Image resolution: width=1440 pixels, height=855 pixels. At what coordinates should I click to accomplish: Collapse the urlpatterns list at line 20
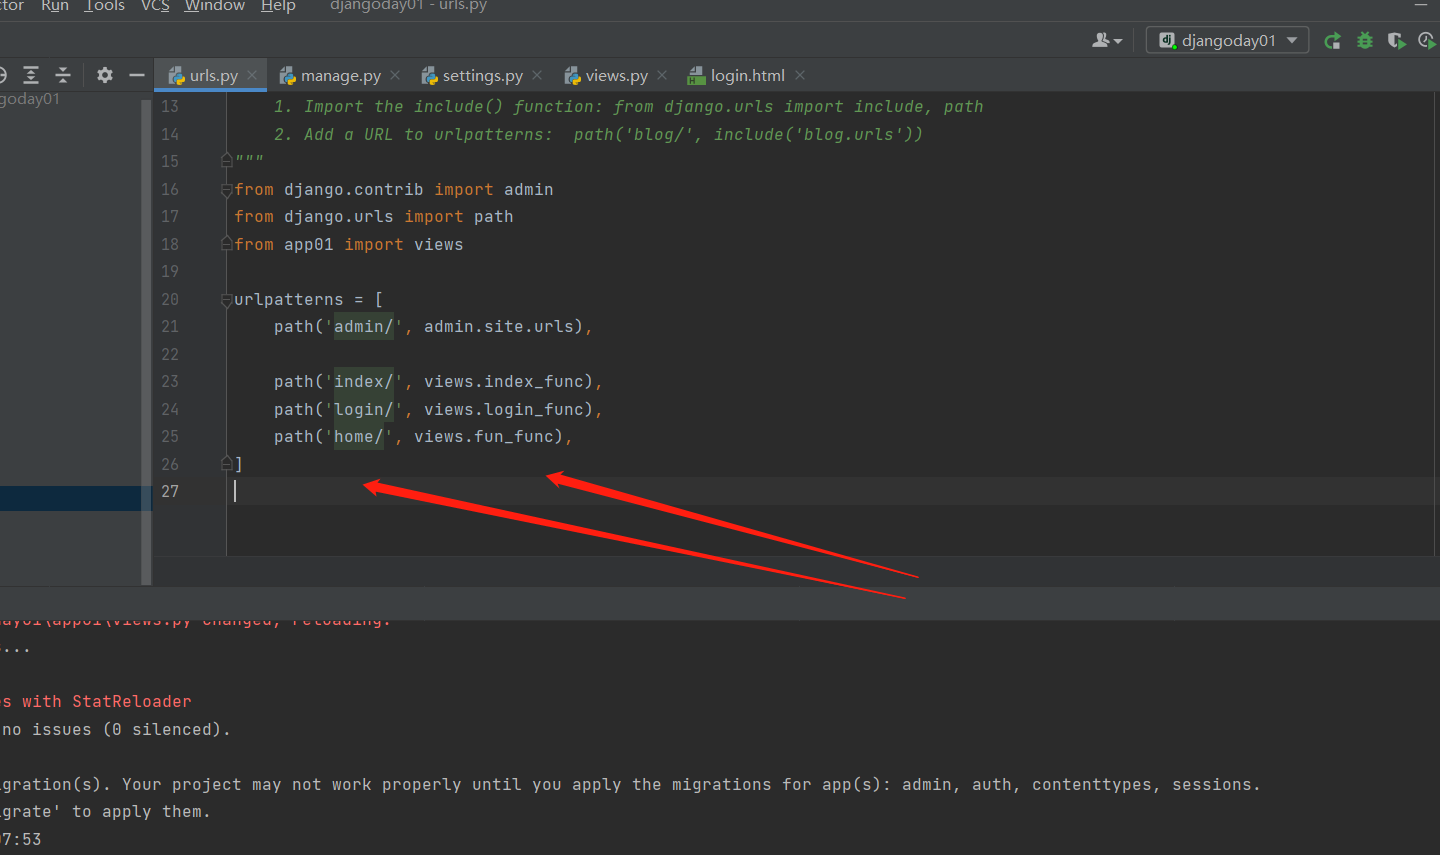click(227, 299)
